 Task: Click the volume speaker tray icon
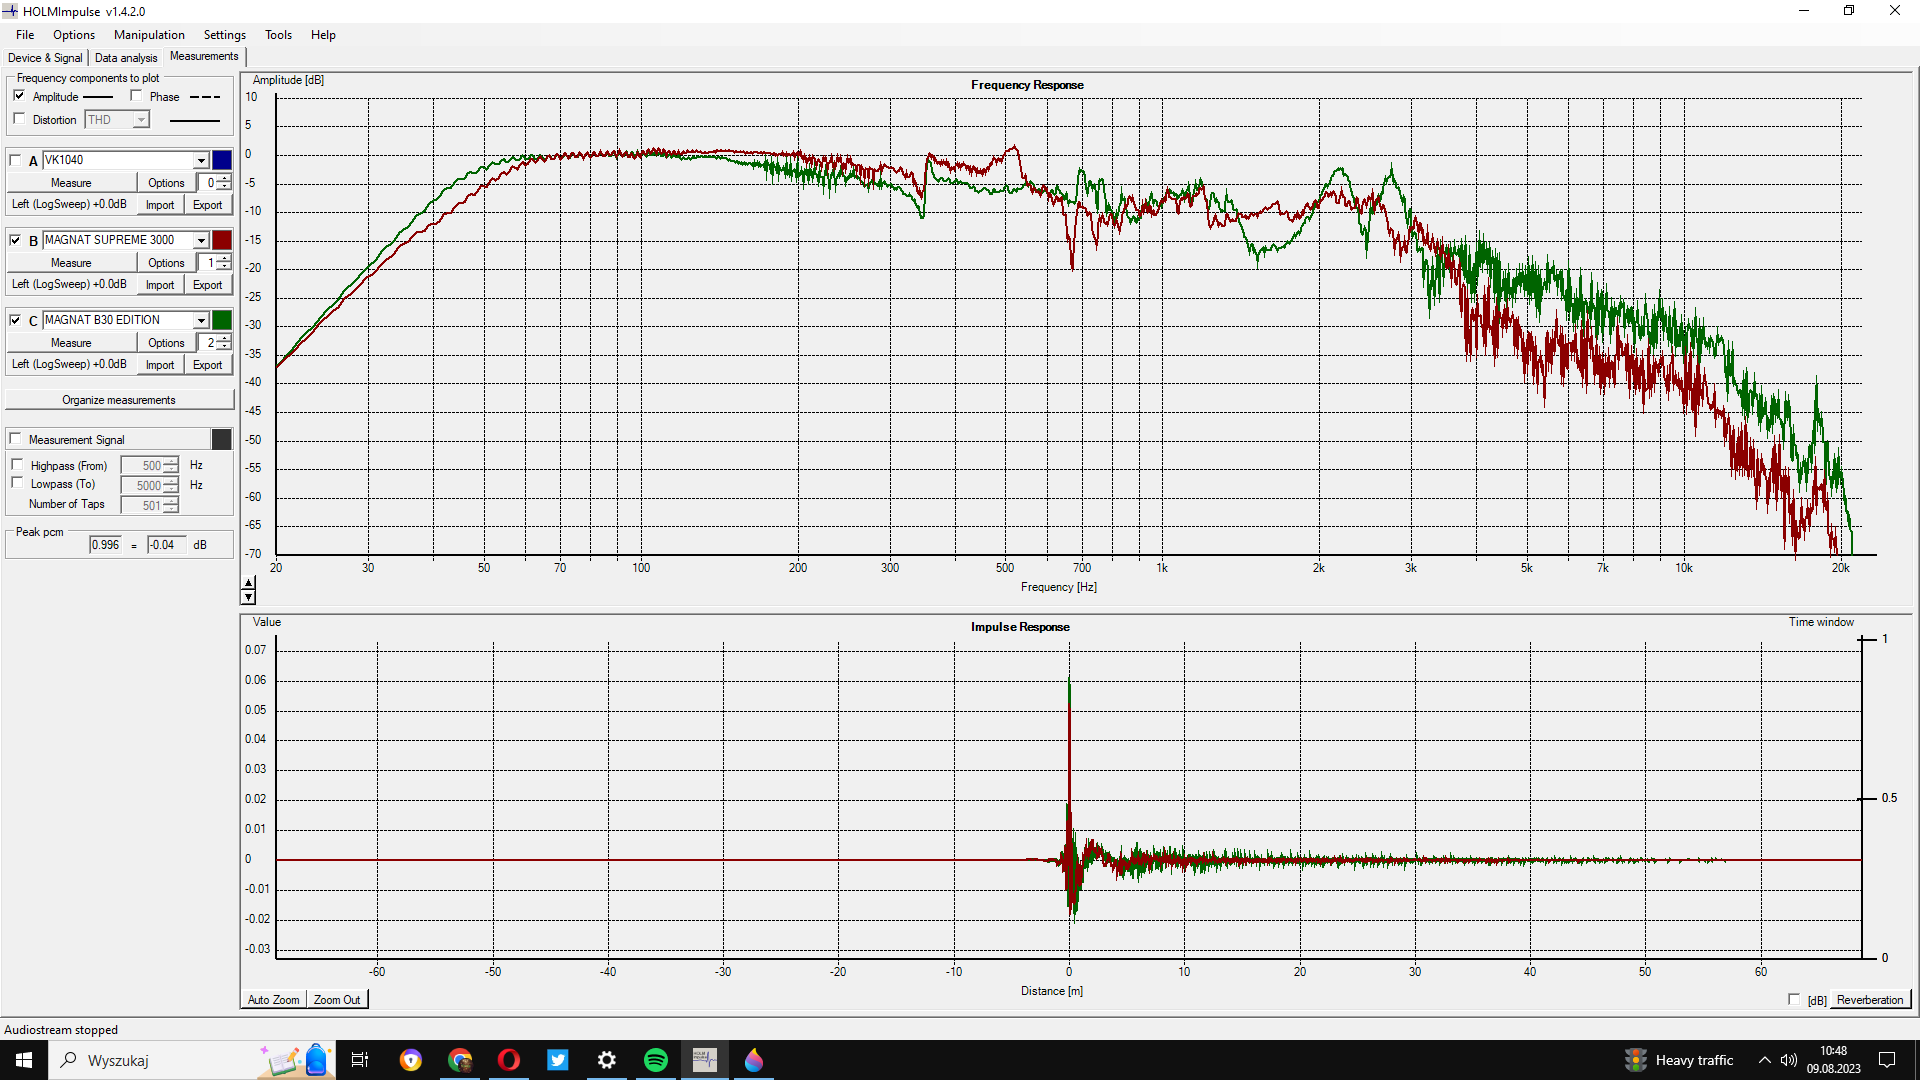(x=1789, y=1060)
